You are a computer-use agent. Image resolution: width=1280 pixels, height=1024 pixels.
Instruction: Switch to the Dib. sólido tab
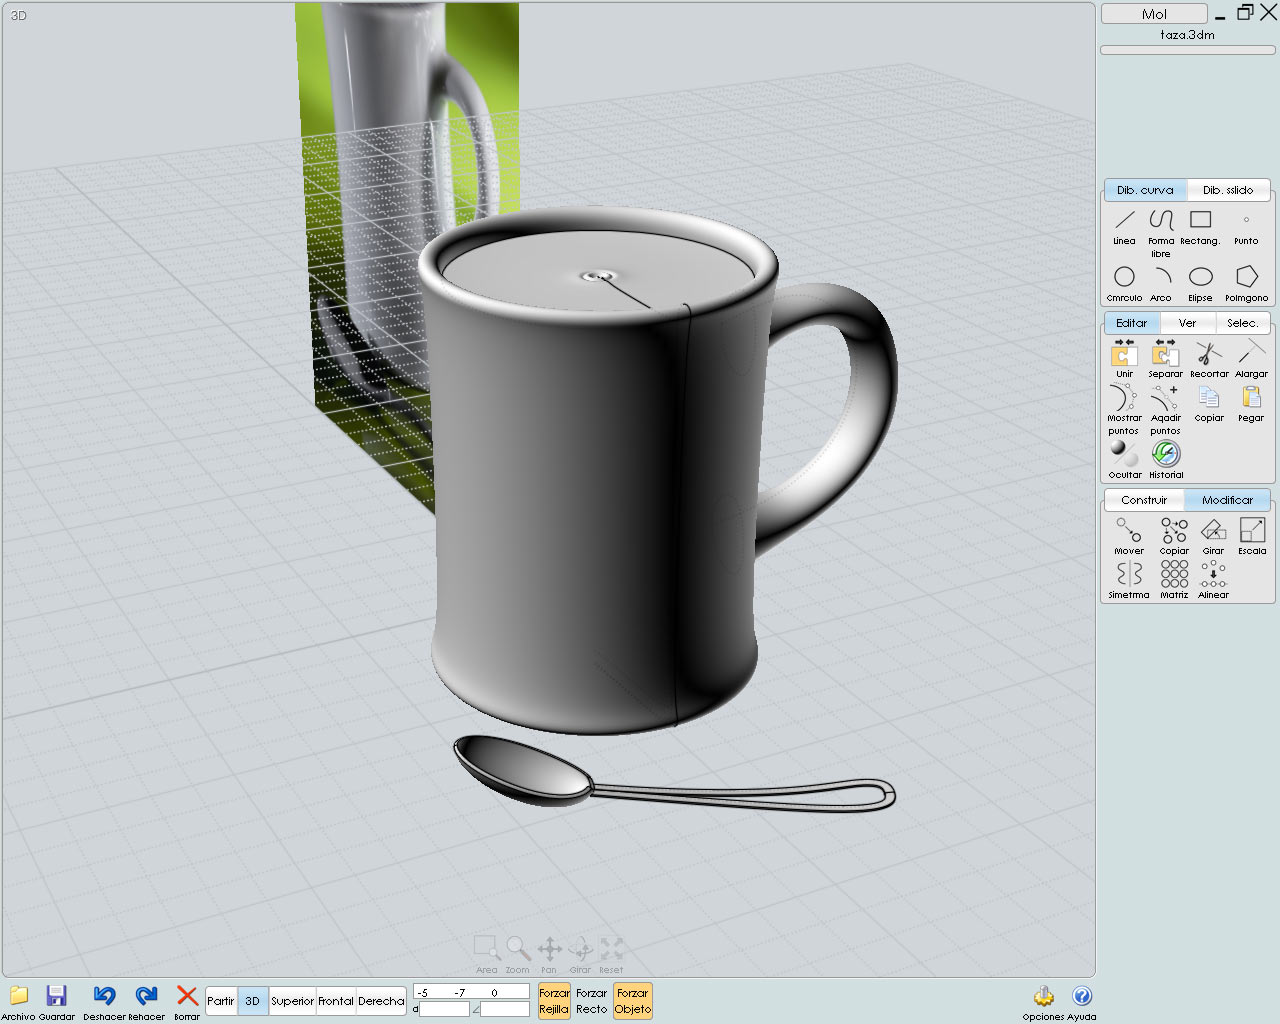coord(1228,190)
